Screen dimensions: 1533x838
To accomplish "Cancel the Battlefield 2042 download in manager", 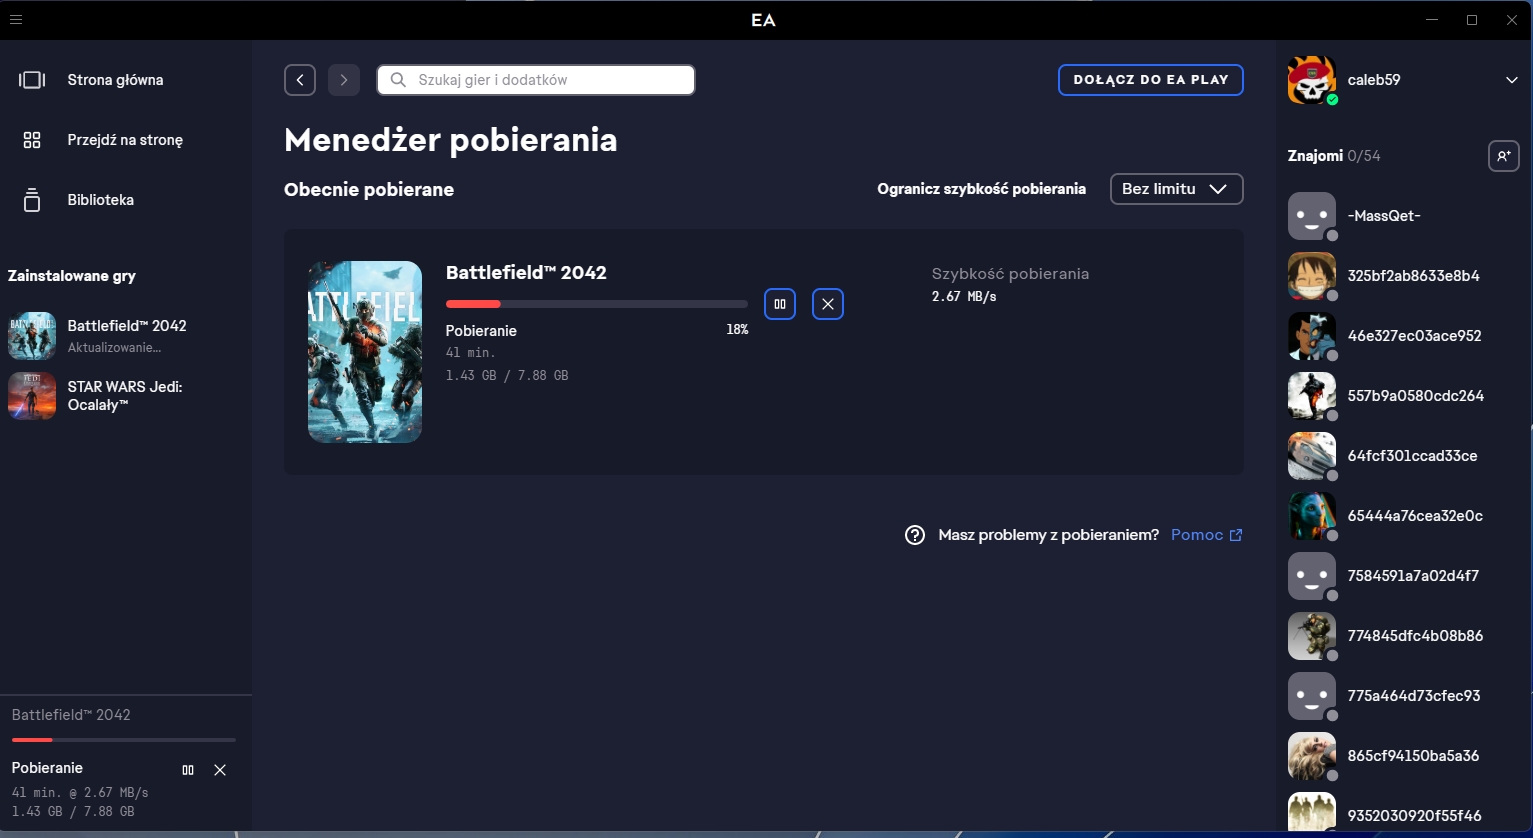I will point(828,304).
